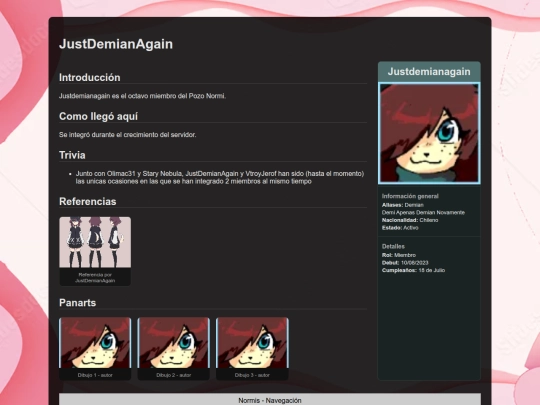Click the Aliases: Demian line
The height and width of the screenshot is (405, 540).
(x=403, y=205)
